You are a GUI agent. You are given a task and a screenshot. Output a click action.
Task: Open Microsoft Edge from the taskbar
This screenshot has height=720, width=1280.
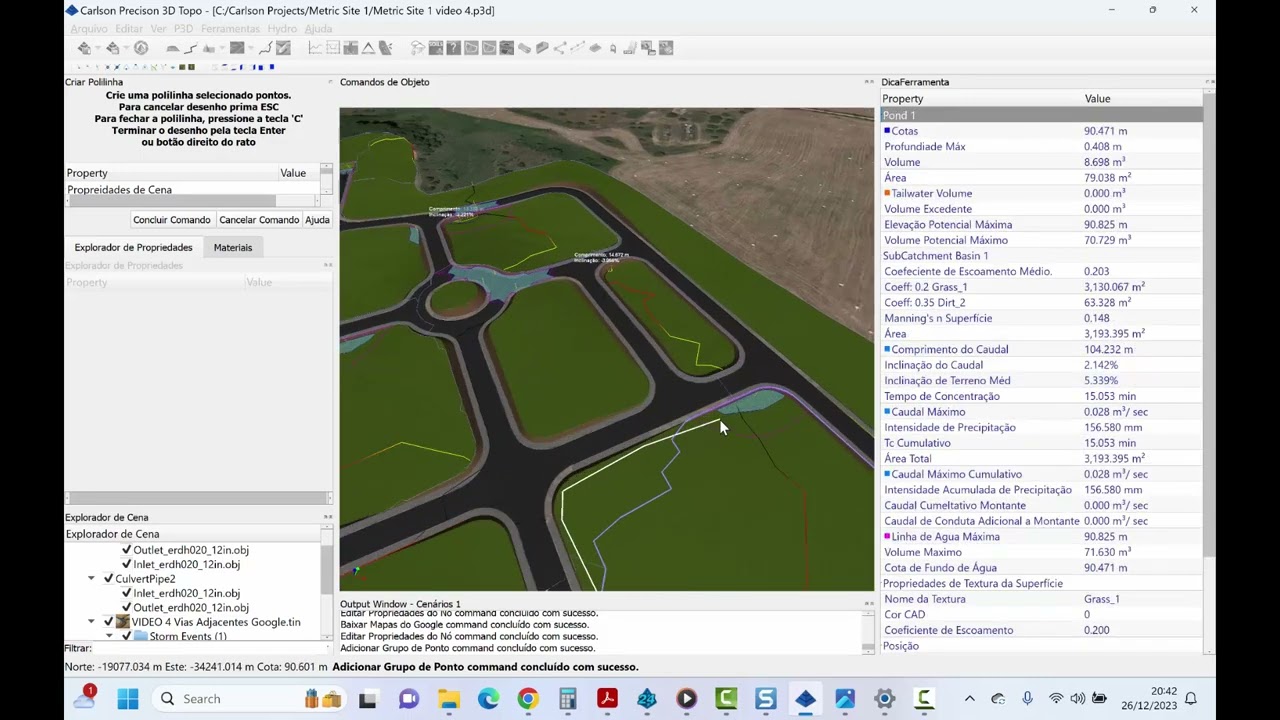[488, 699]
